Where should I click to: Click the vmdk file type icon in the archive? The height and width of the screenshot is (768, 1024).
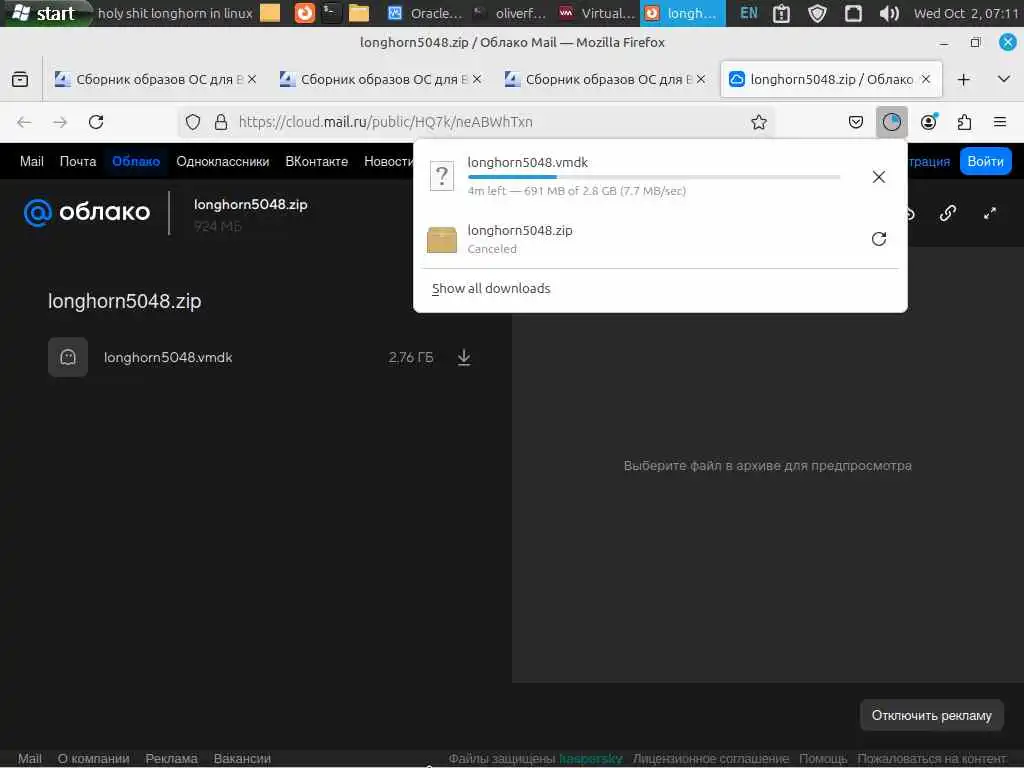pos(68,357)
